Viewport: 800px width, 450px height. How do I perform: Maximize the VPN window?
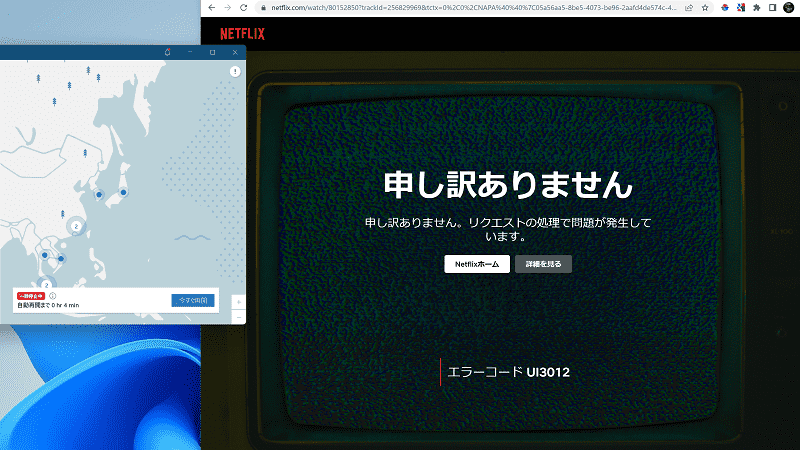[x=213, y=52]
